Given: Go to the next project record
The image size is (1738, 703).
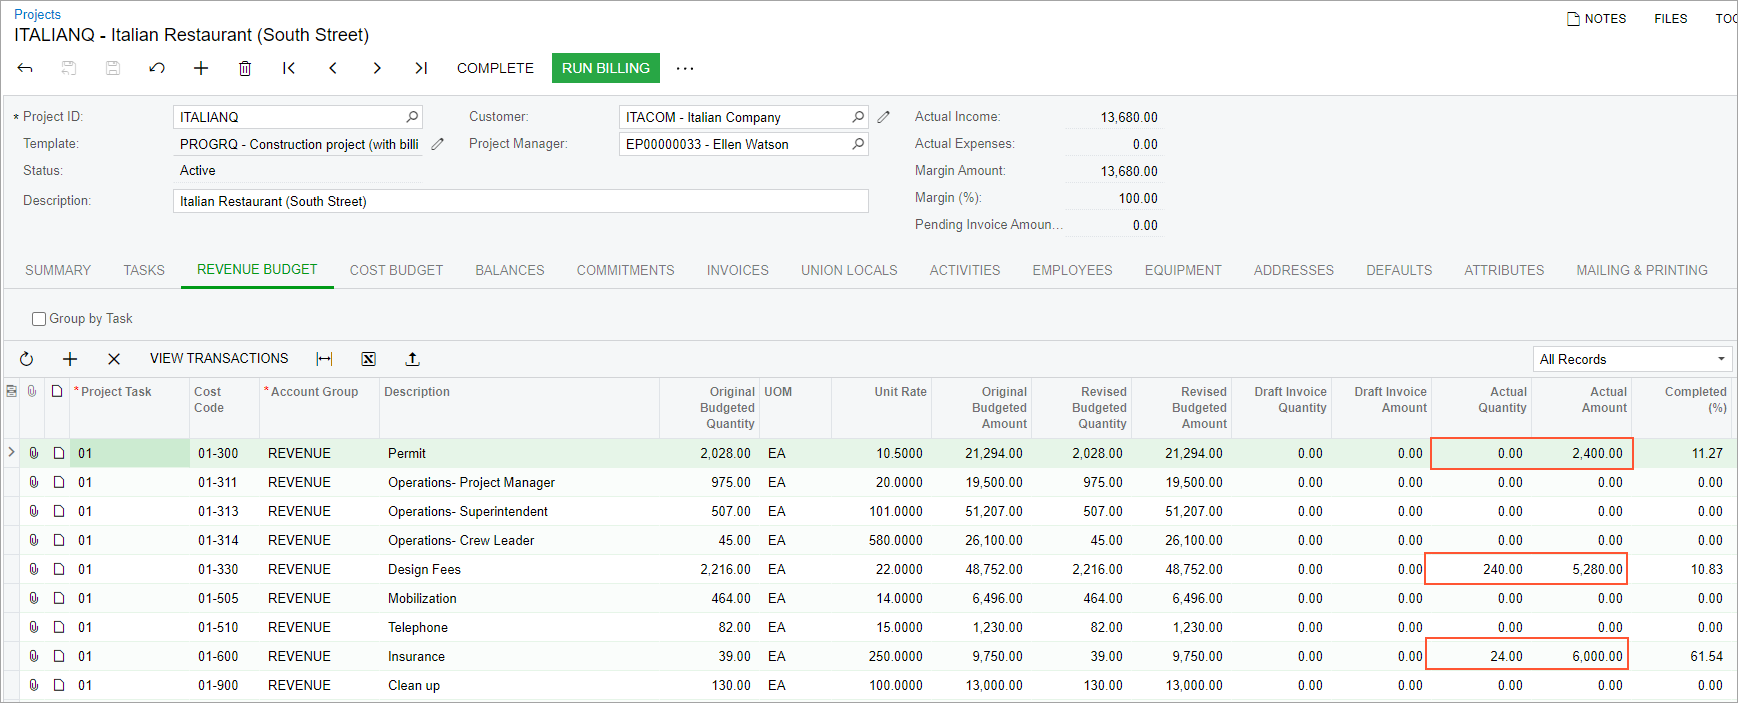Looking at the screenshot, I should (x=377, y=68).
